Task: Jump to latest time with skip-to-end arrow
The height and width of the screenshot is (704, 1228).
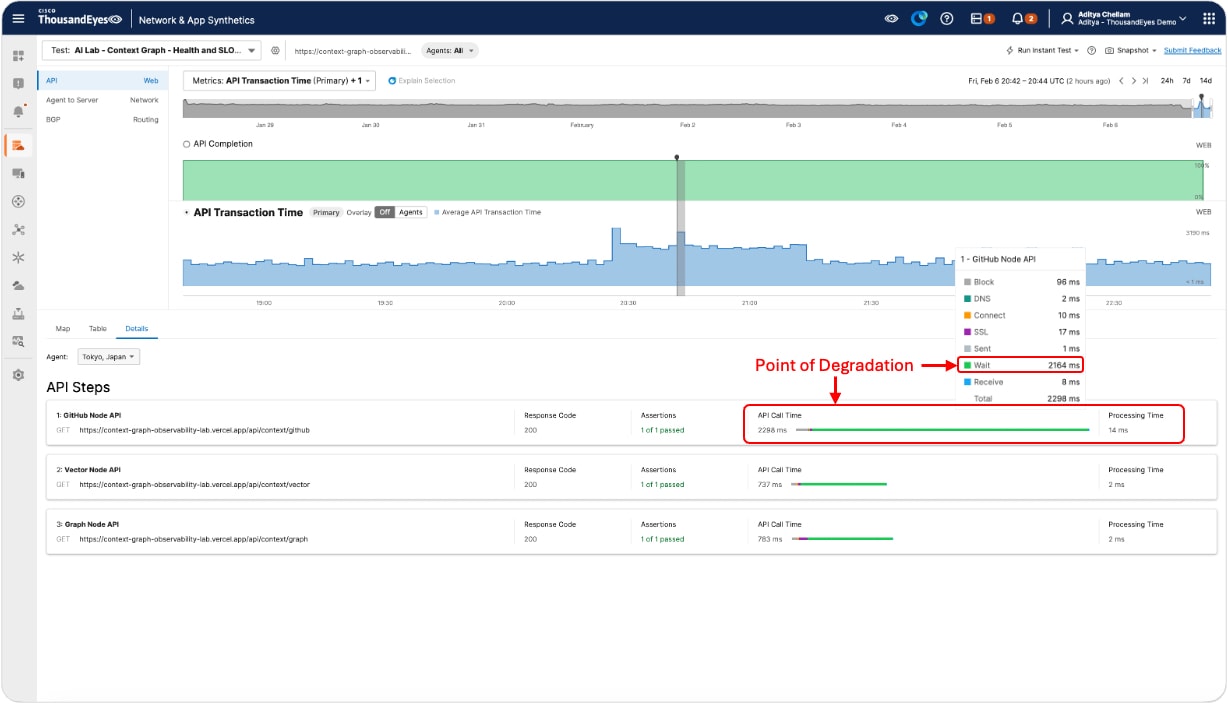Action: 1145,80
